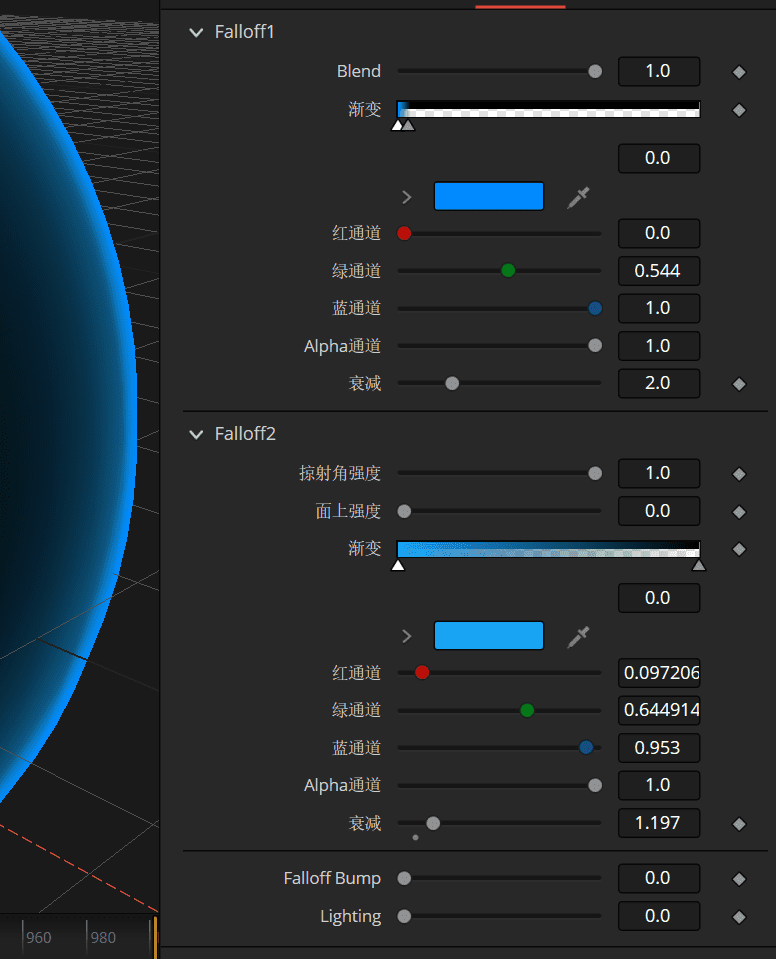Viewport: 776px width, 959px height.
Task: Toggle keyframe diamond for 掠射角强度
Action: tap(739, 474)
